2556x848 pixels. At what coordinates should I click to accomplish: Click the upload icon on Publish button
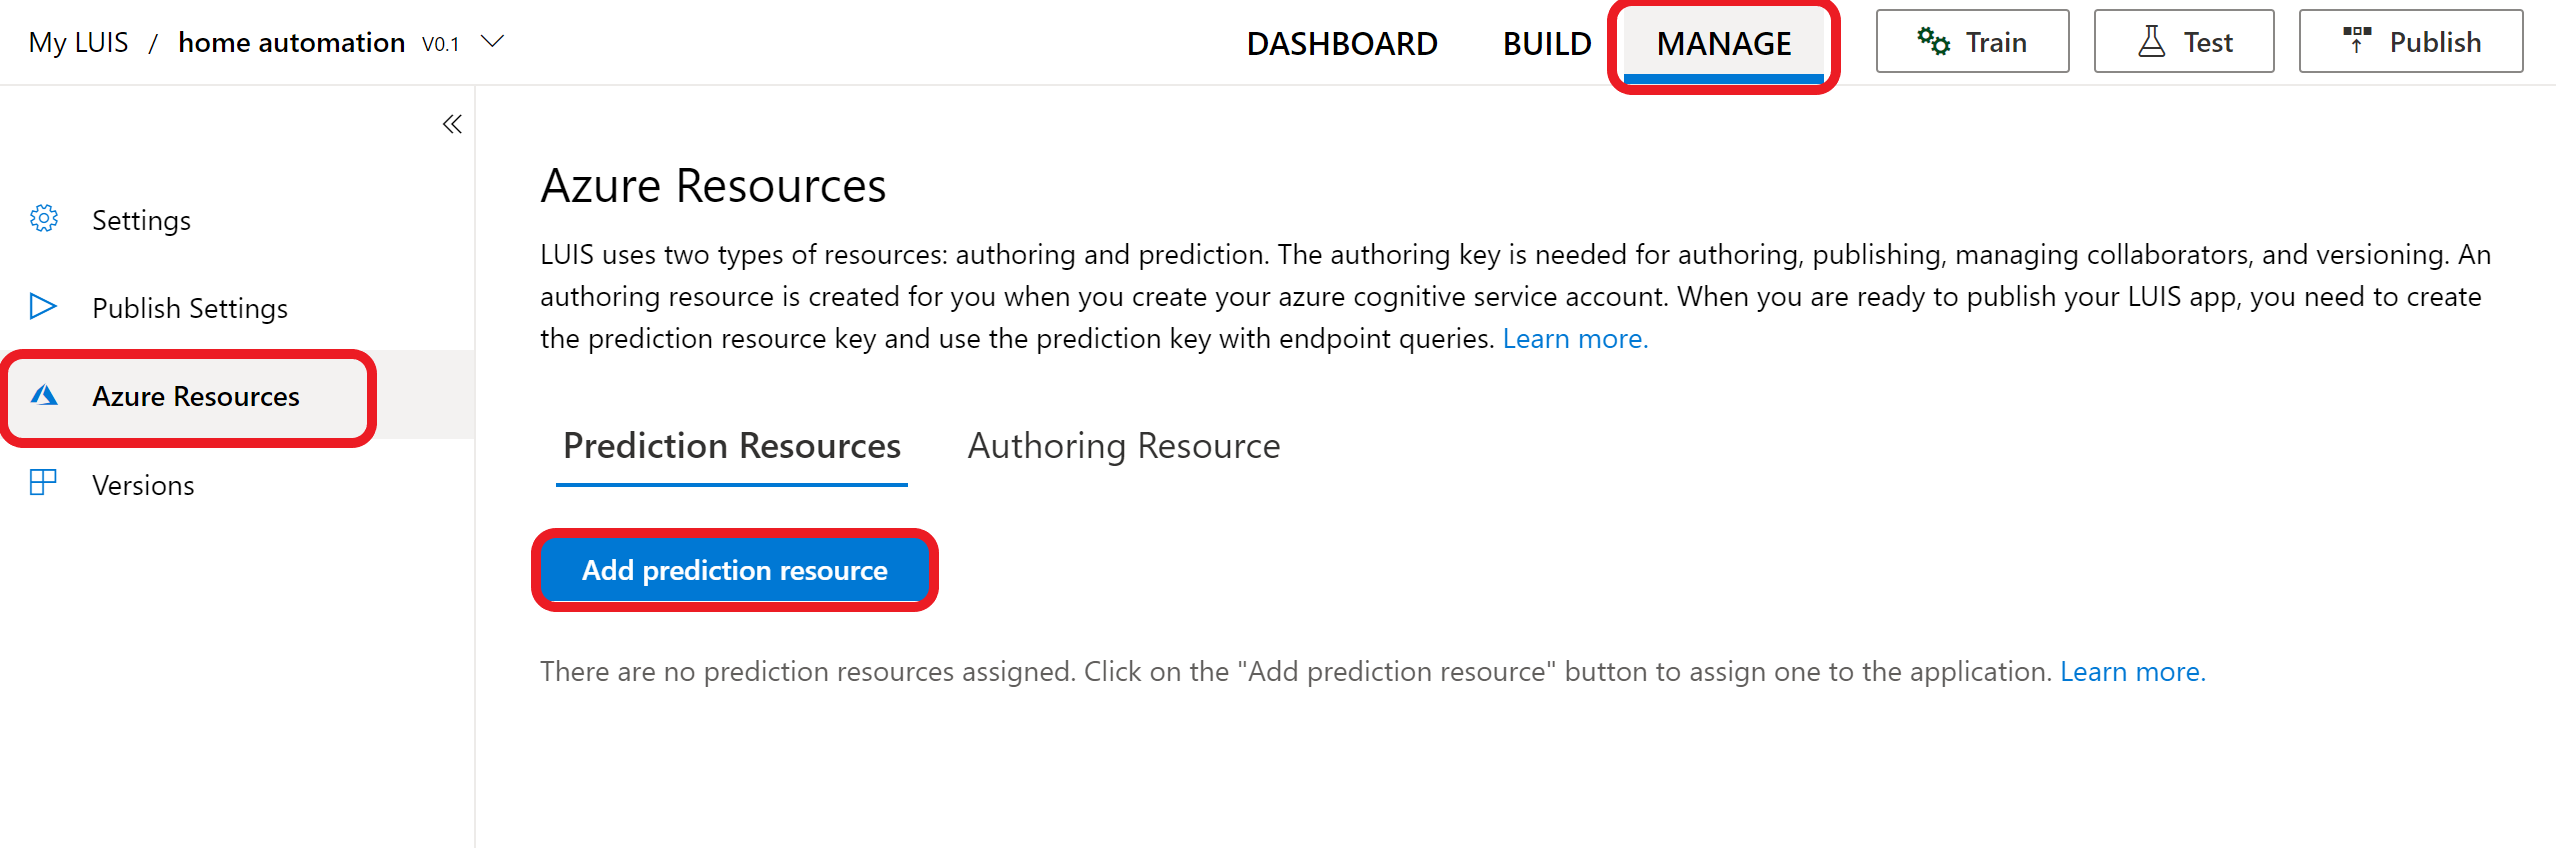(x=2357, y=40)
